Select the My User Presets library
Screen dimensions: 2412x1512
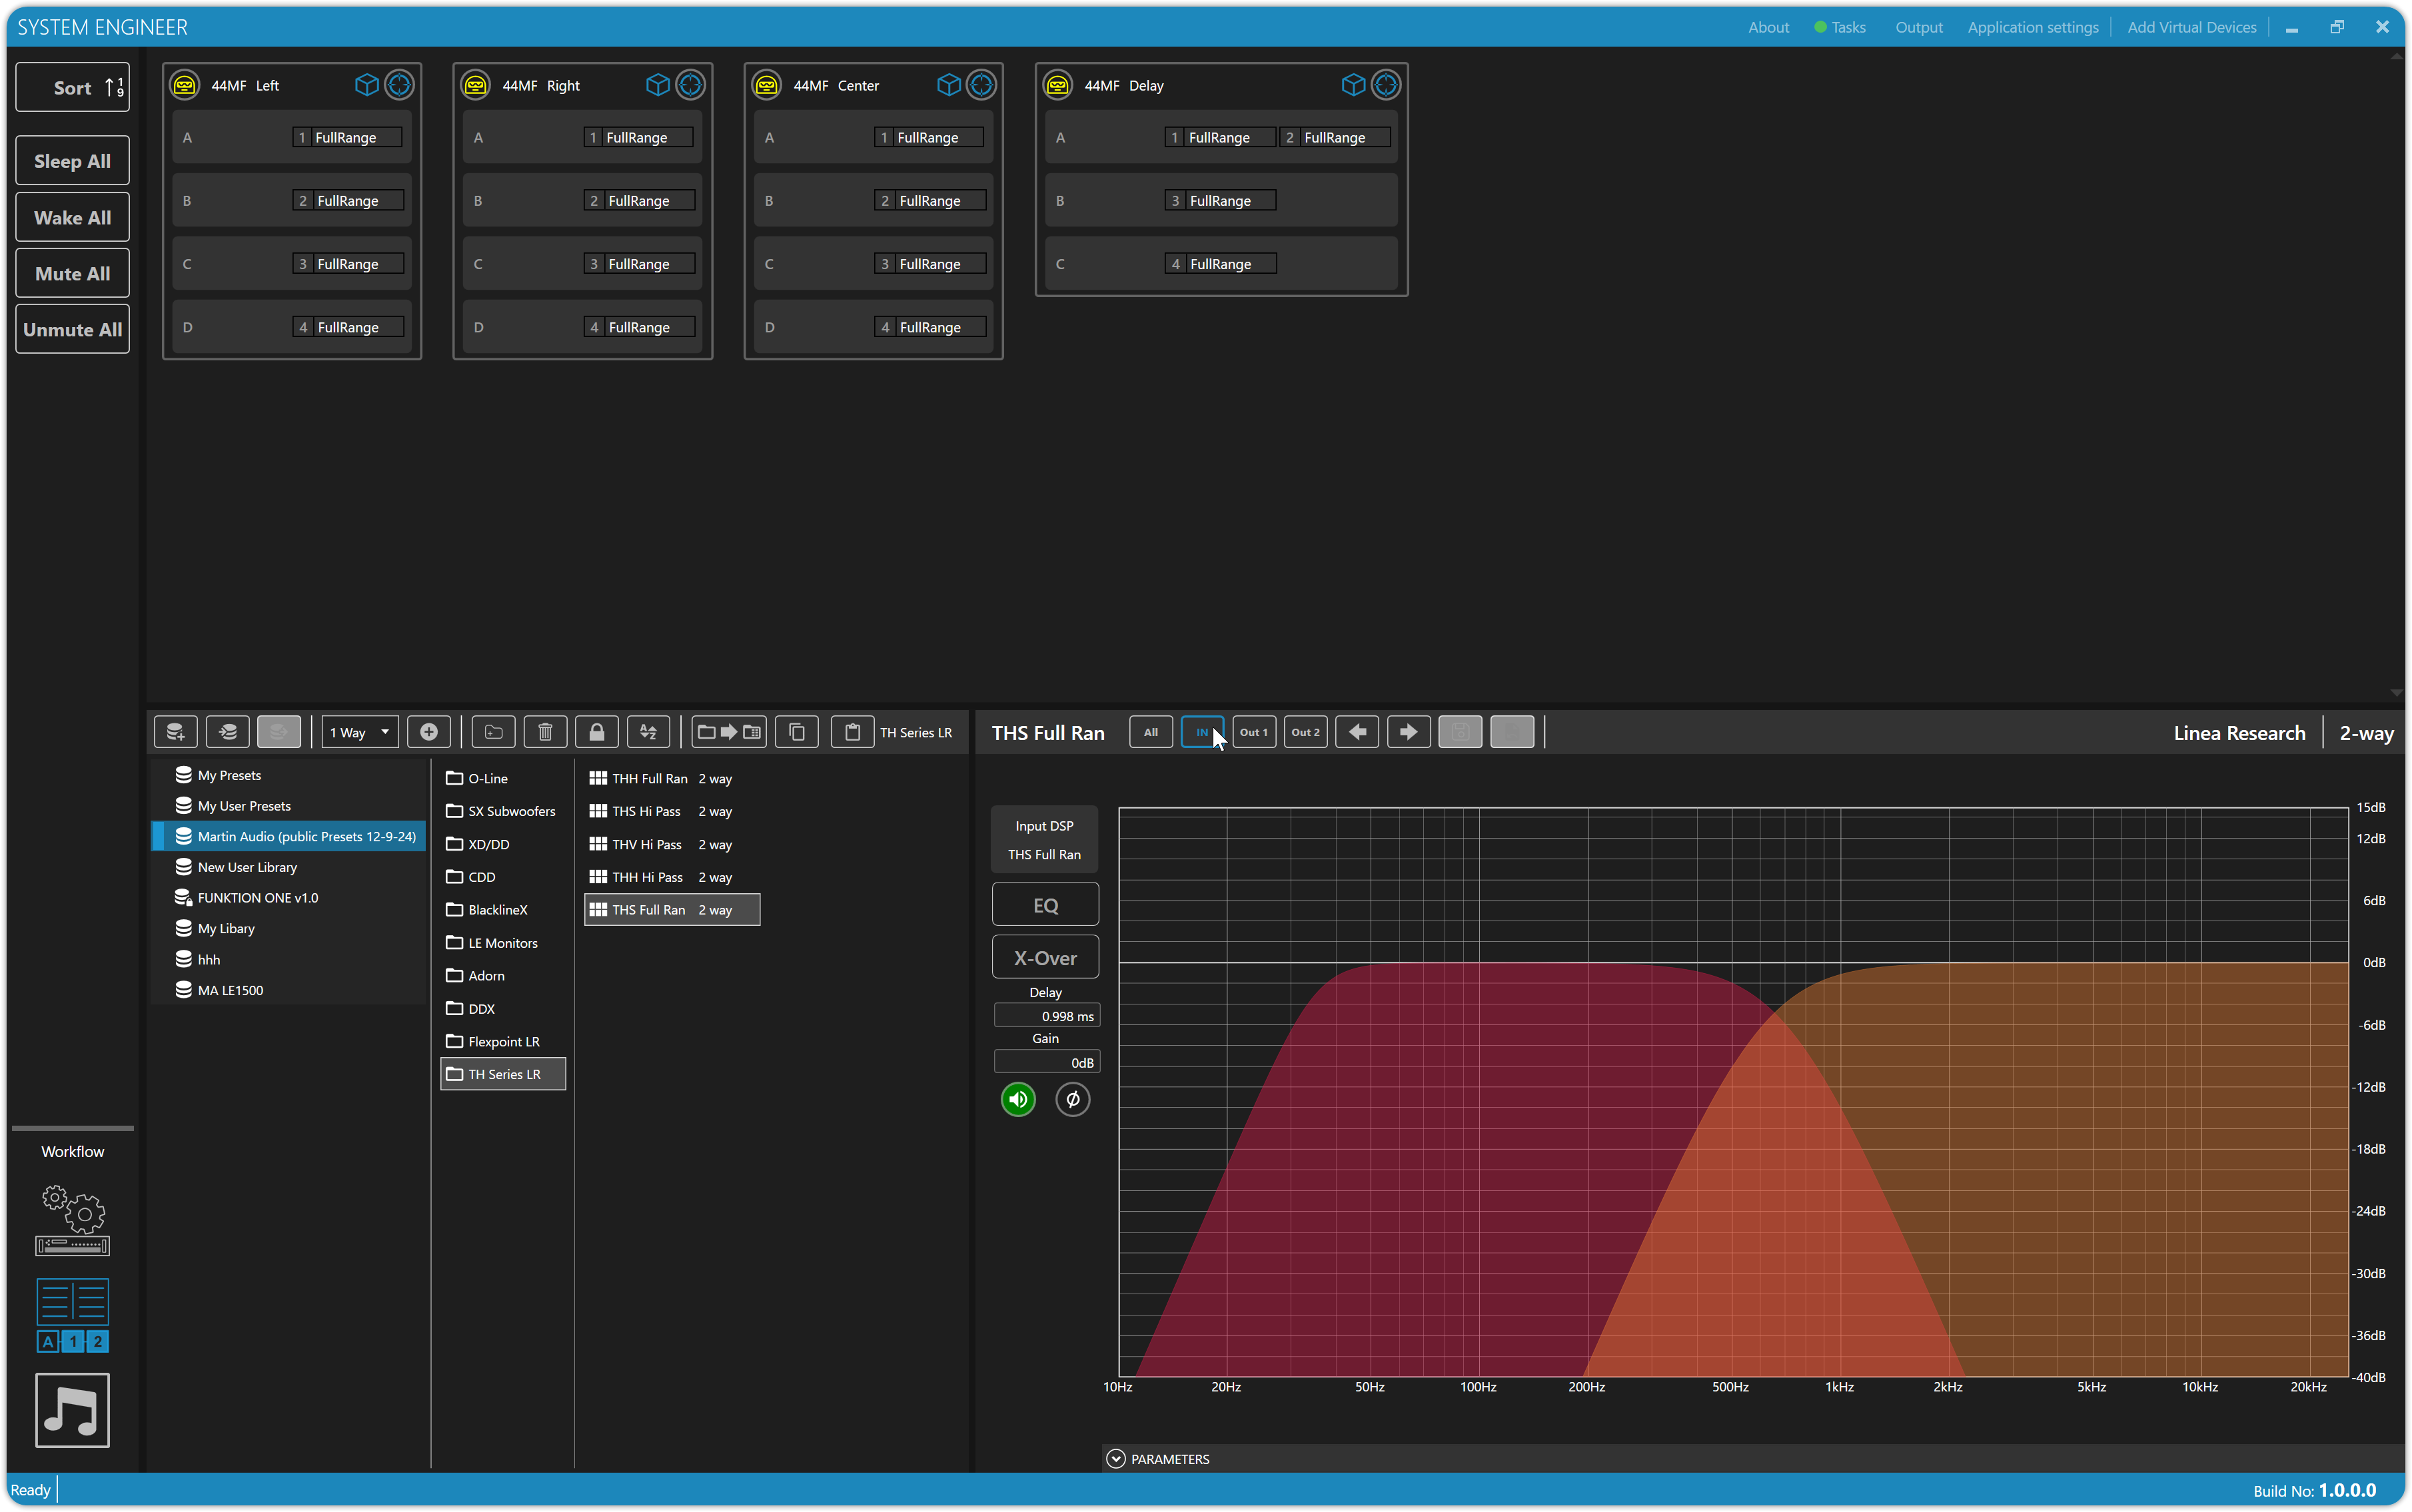coord(233,806)
